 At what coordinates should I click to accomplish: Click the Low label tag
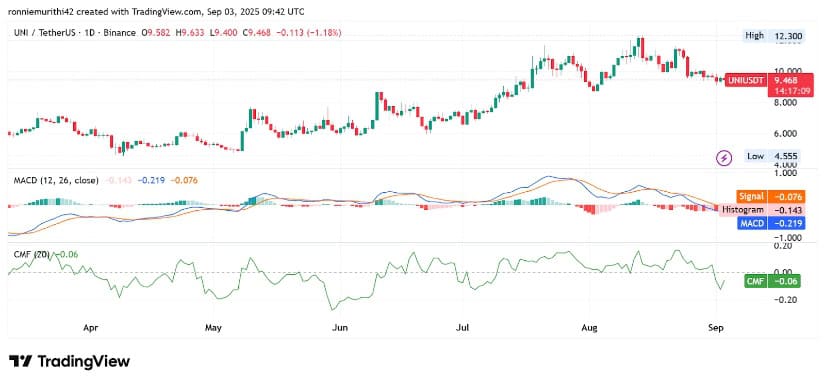click(755, 156)
